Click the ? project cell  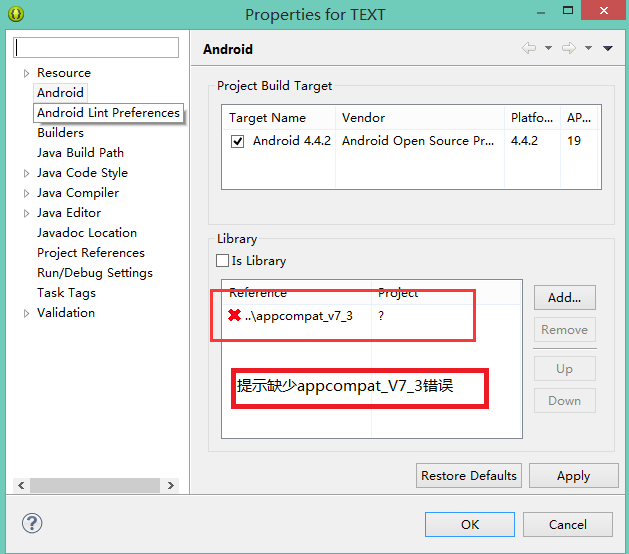click(x=381, y=316)
